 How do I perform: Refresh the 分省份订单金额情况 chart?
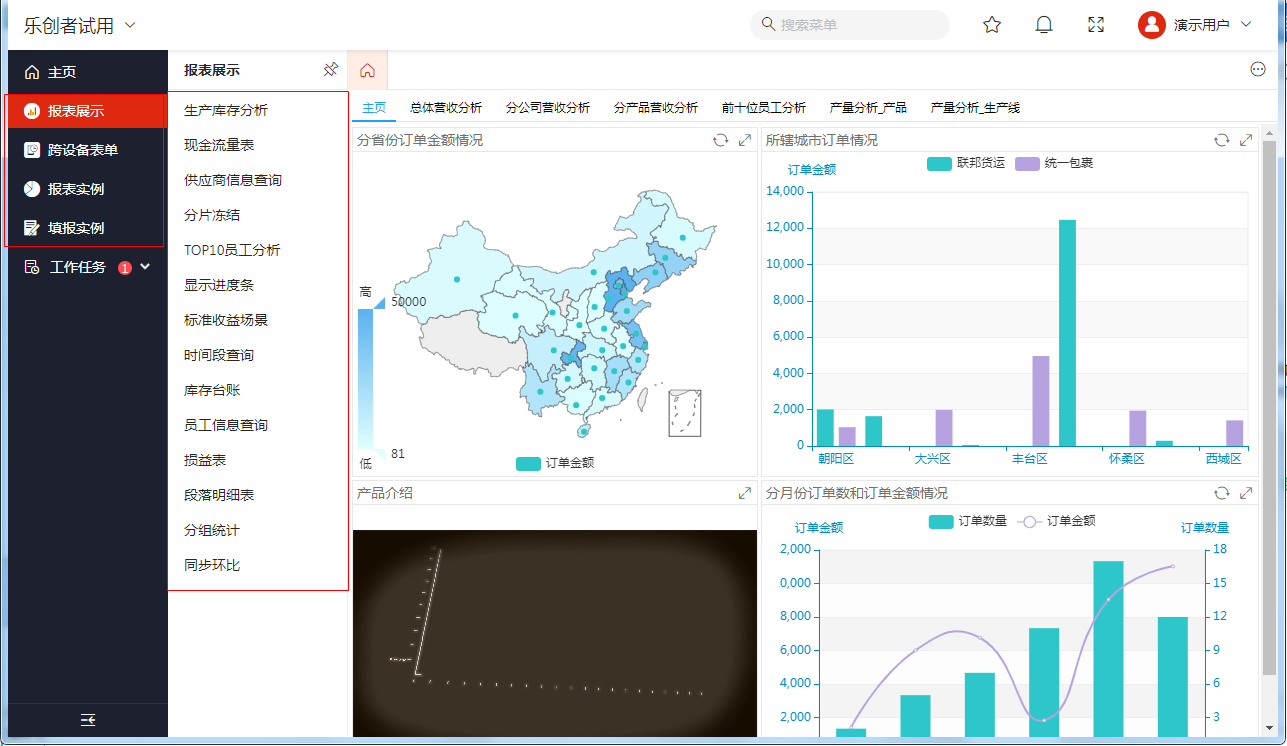pyautogui.click(x=720, y=141)
